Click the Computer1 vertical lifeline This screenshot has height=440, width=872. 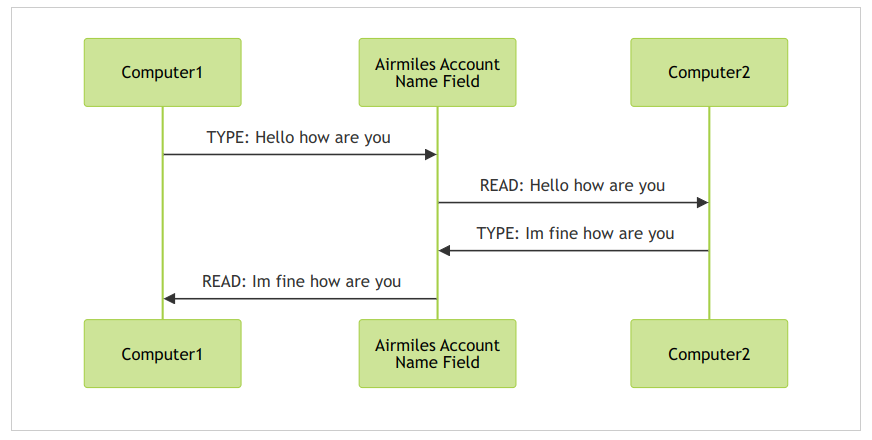pyautogui.click(x=162, y=223)
